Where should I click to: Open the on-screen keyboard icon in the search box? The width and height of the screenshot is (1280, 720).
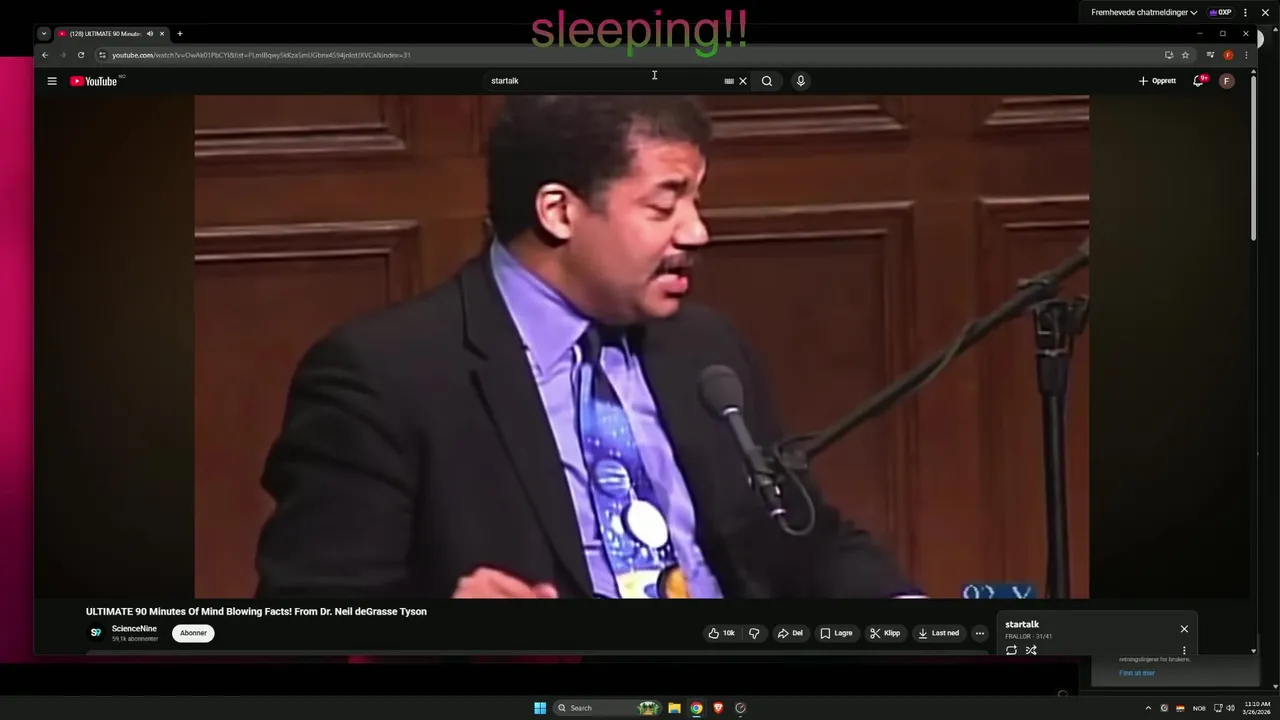729,81
